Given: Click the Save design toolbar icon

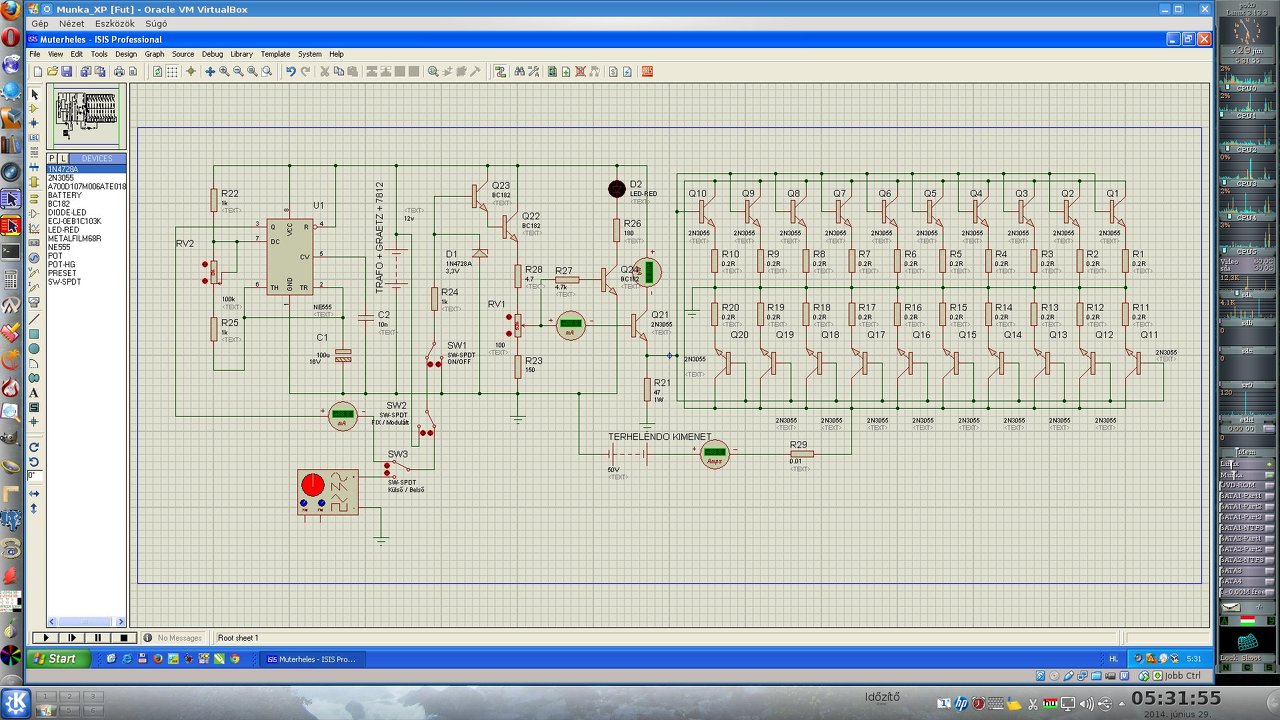Looking at the screenshot, I should click(x=67, y=72).
